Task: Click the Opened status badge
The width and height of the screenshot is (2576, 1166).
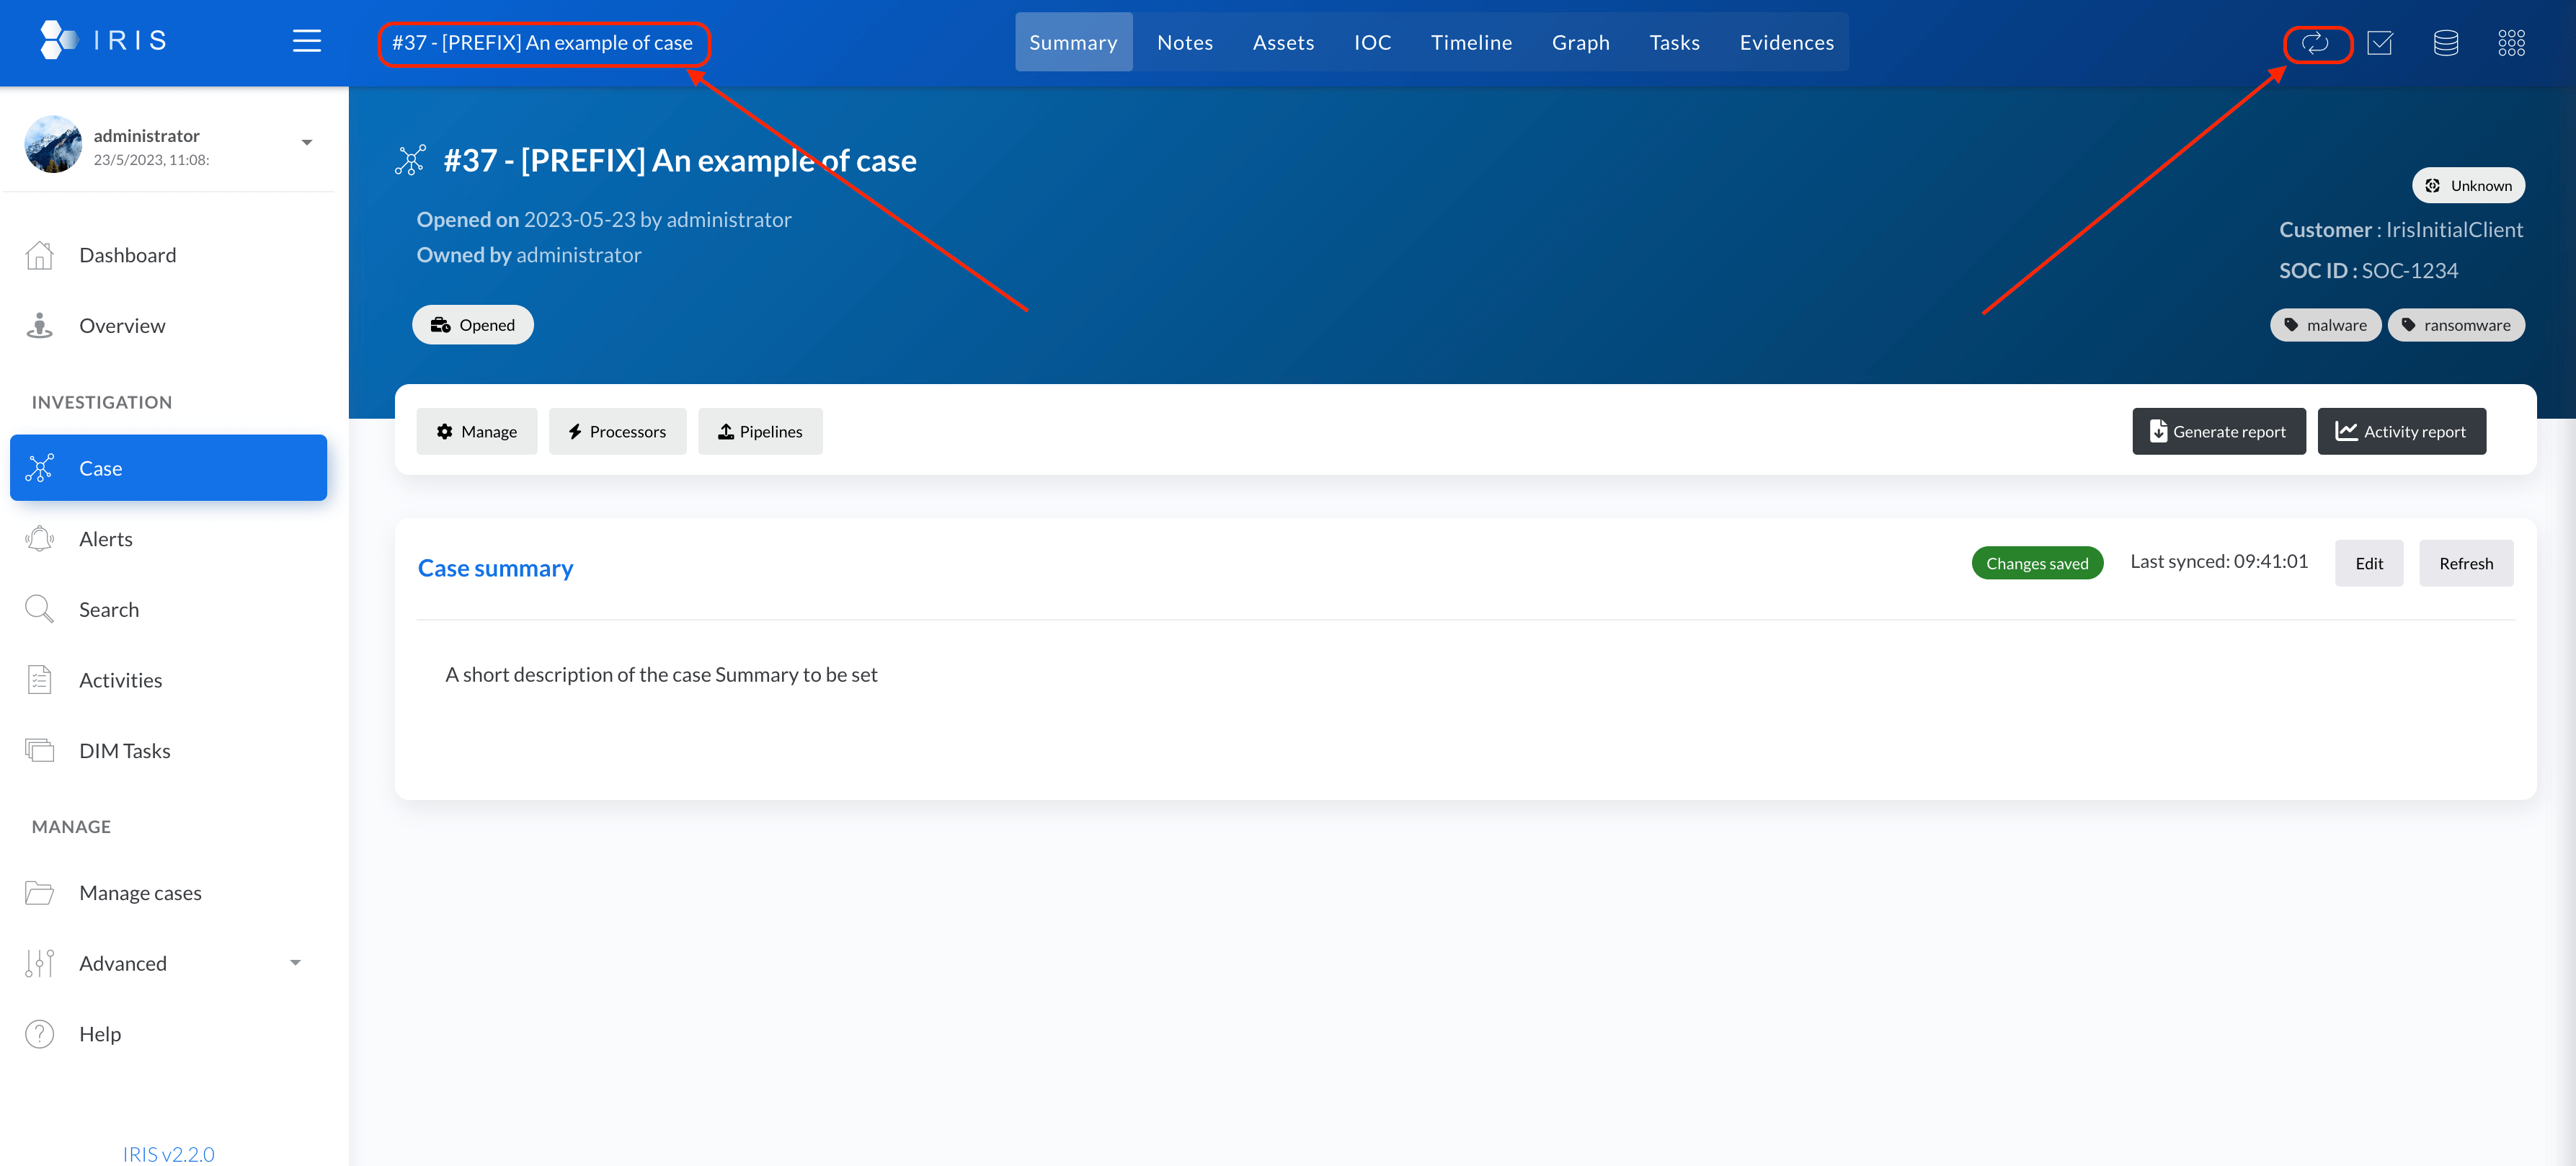Action: (x=473, y=325)
